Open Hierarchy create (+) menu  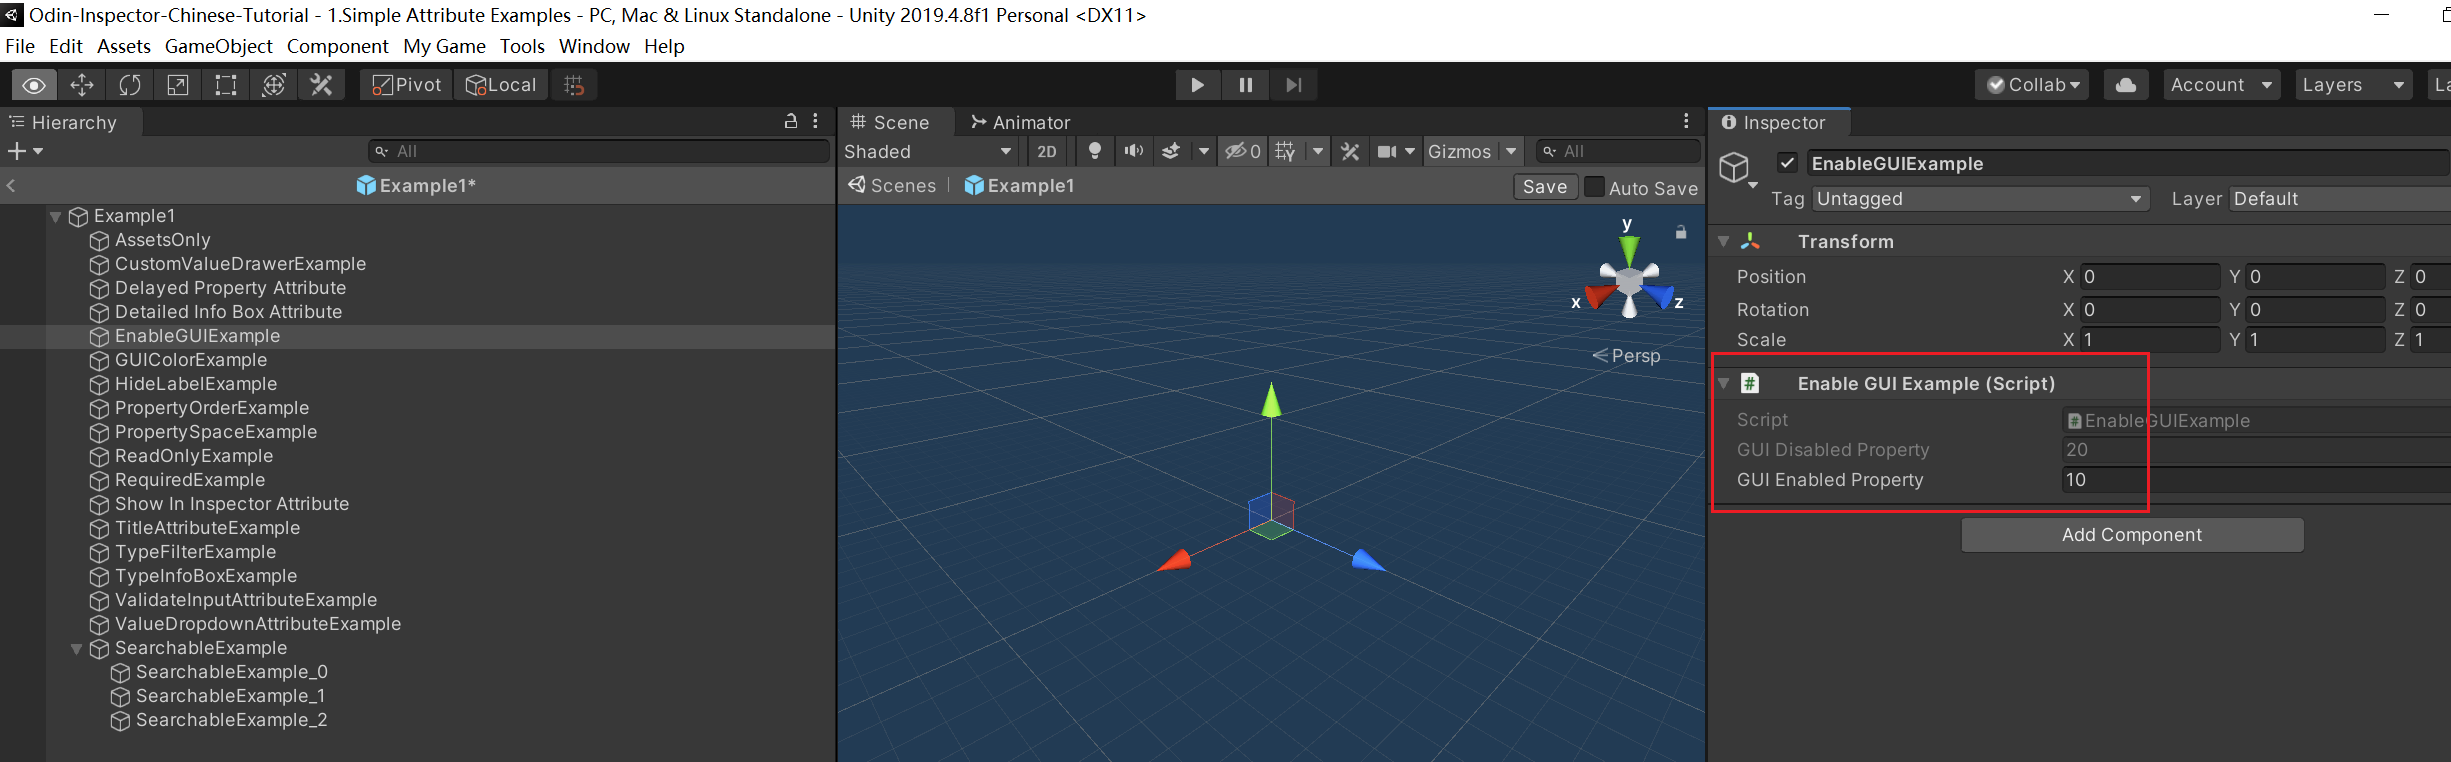coord(25,151)
